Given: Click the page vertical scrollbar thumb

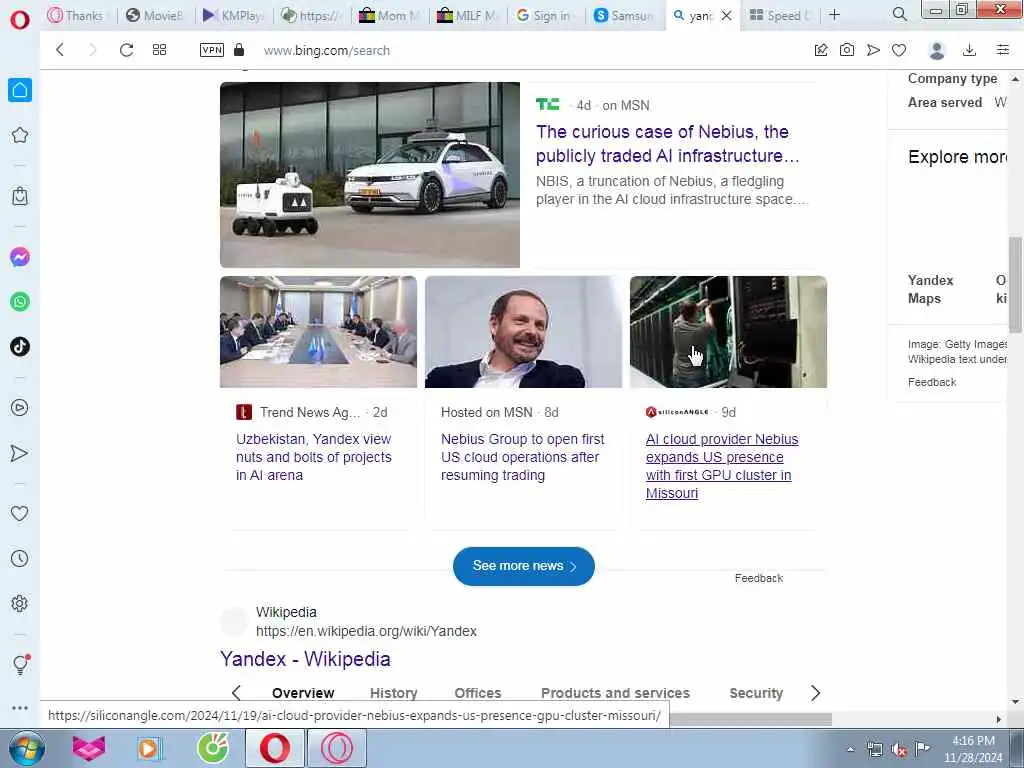Looking at the screenshot, I should pos(1015,284).
